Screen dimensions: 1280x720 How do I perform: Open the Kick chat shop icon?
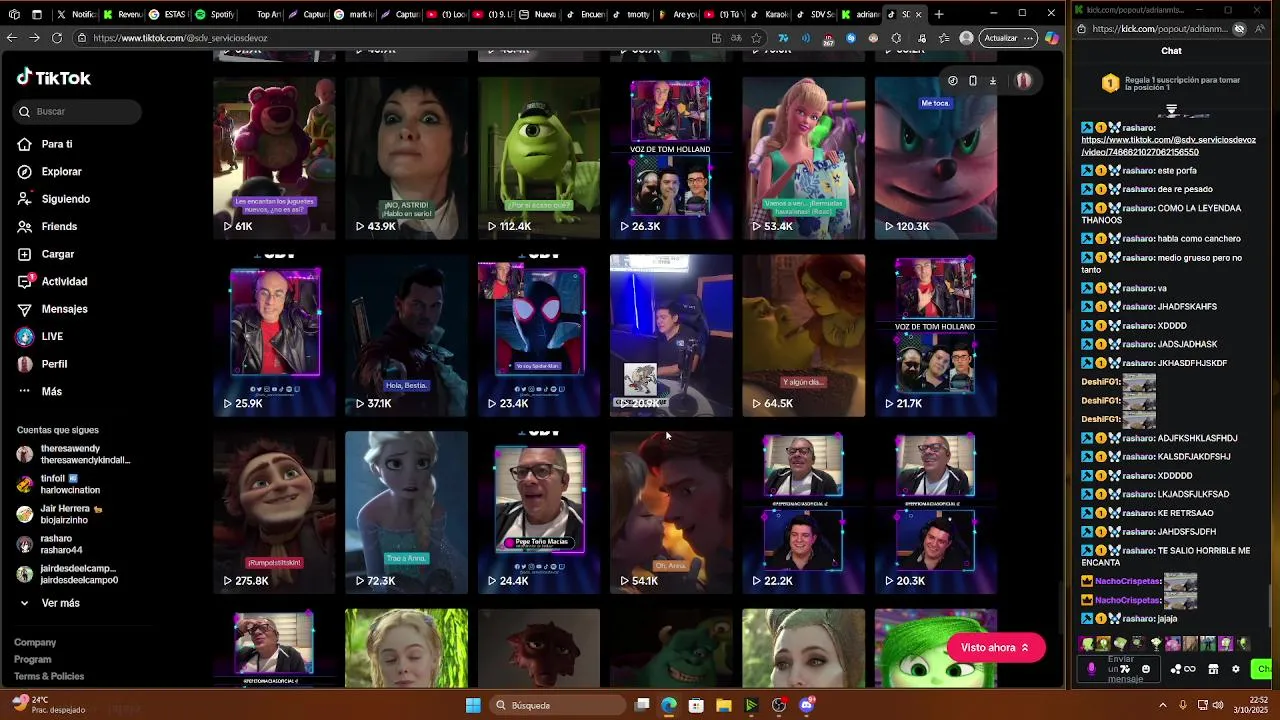tap(1213, 669)
